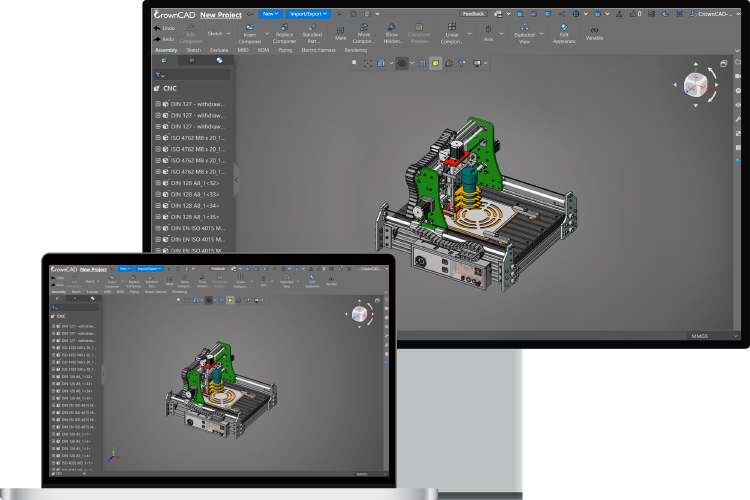Viewport: 750px width, 500px height.
Task: Expand the Axis dropdown arrow on monitor
Action: click(501, 33)
